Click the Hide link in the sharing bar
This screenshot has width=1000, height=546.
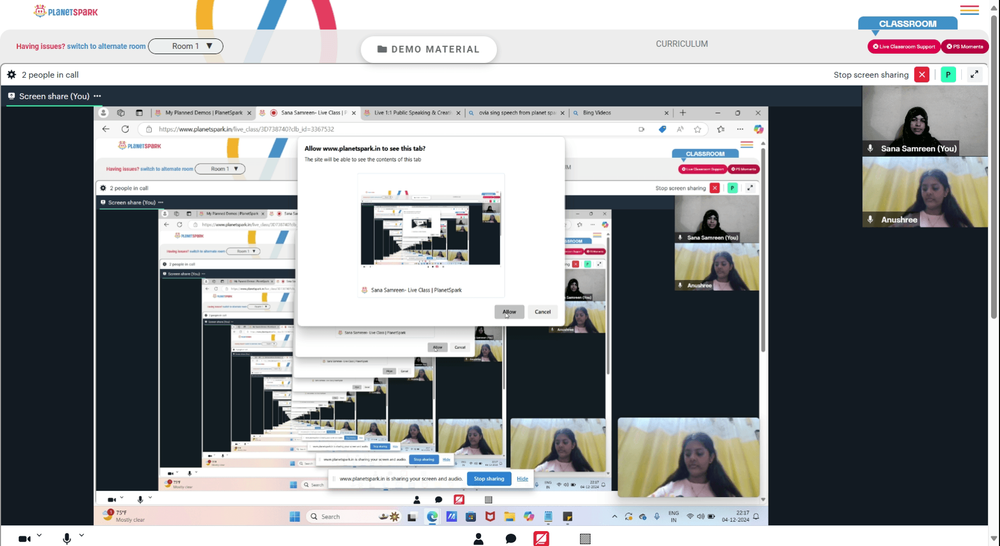coord(522,479)
